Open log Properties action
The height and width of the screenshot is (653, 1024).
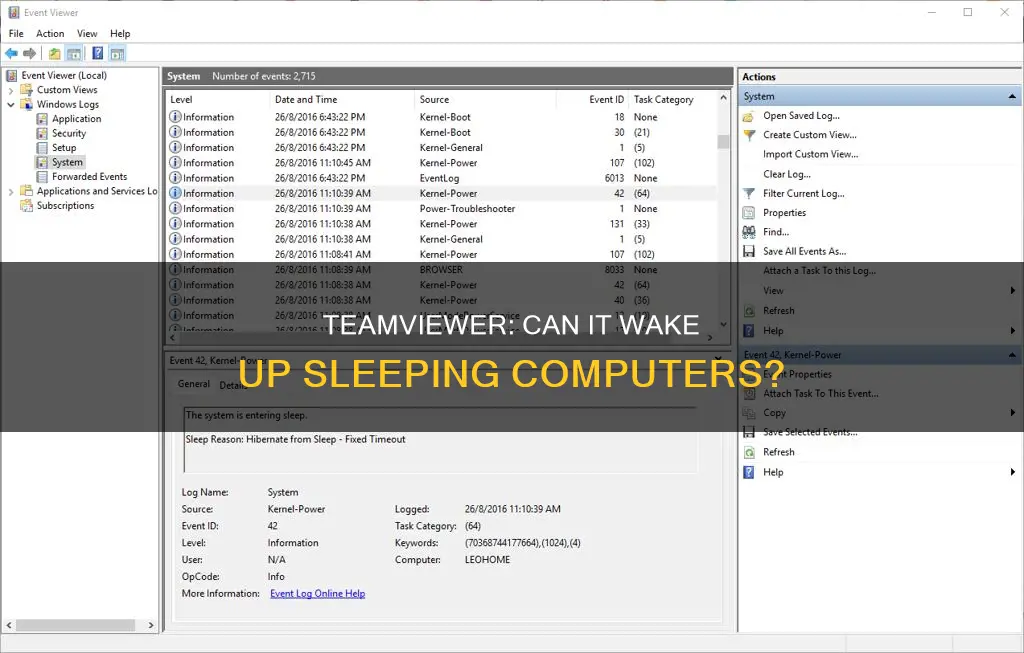pos(784,212)
